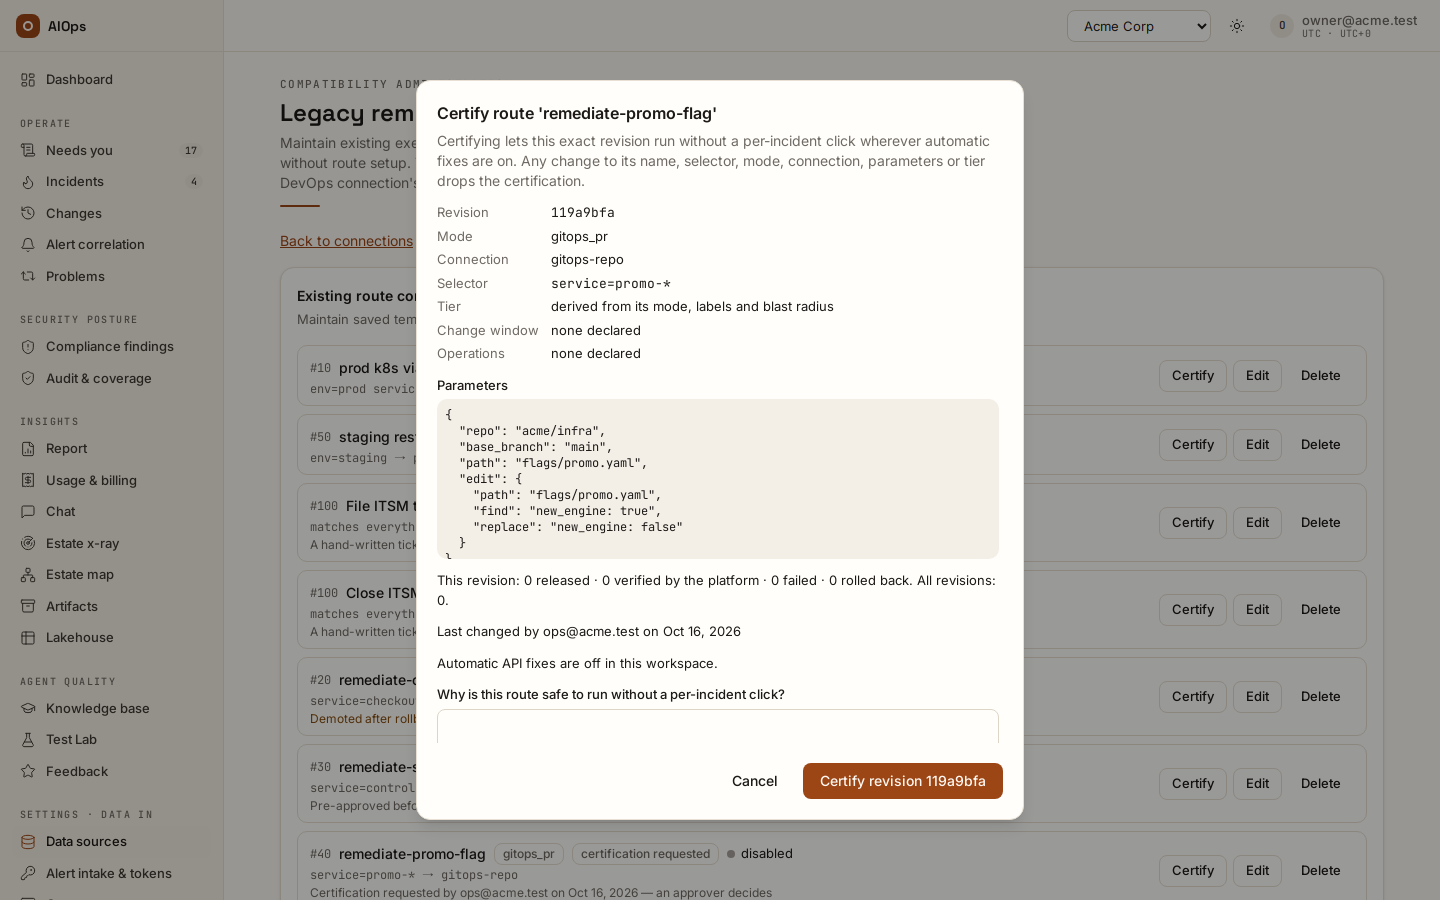
Task: Click Certify revision 119a9bfa button
Action: tap(903, 781)
